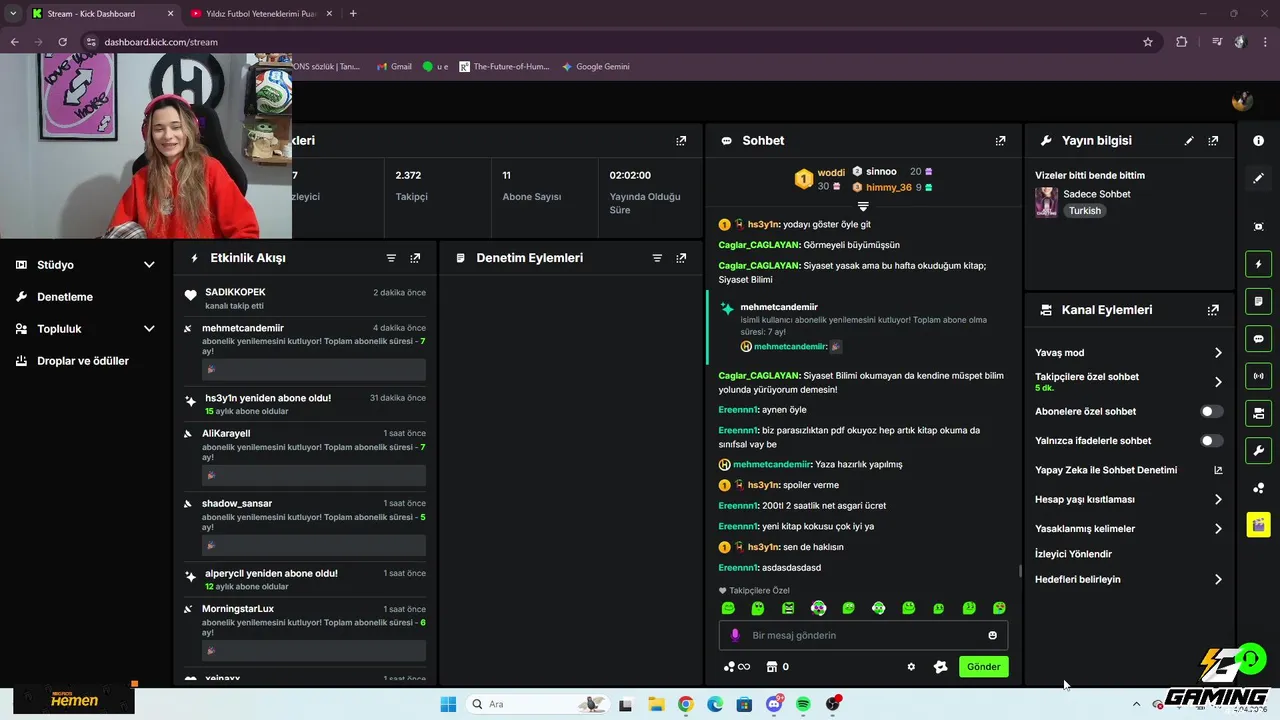The height and width of the screenshot is (720, 1280).
Task: Click the focus-frame icon in right sidebar
Action: point(1258,227)
